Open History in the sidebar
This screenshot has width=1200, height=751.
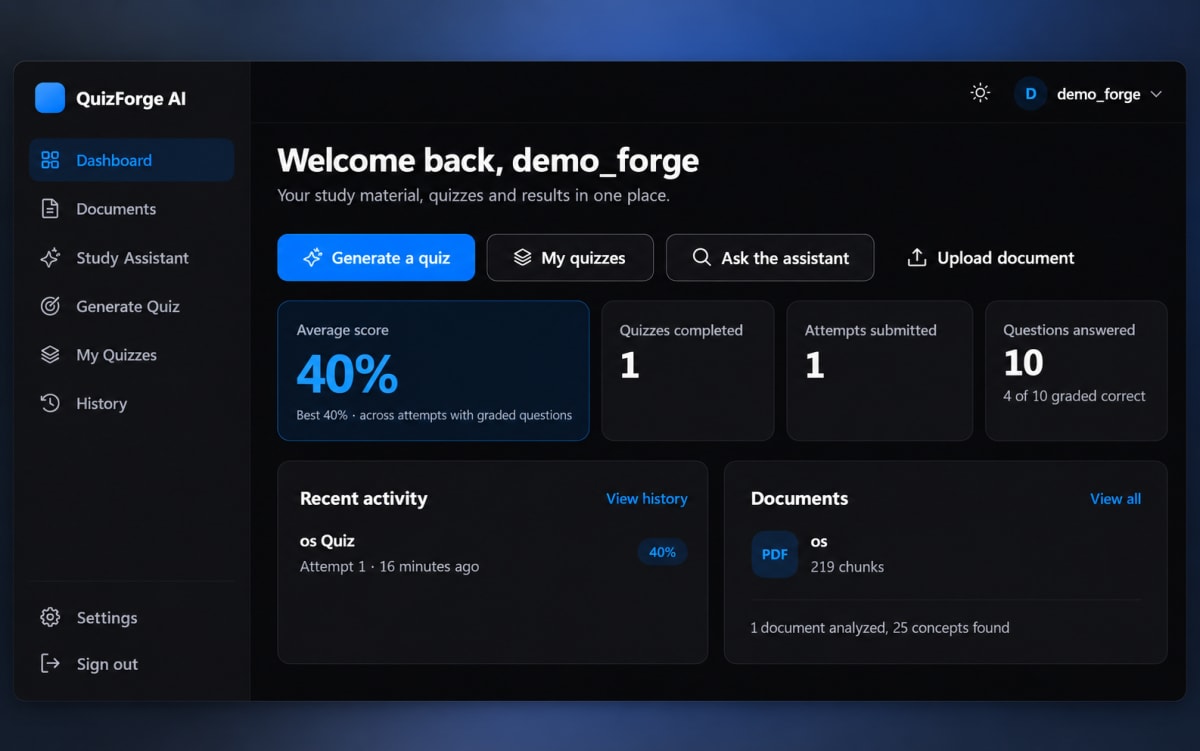(x=131, y=403)
